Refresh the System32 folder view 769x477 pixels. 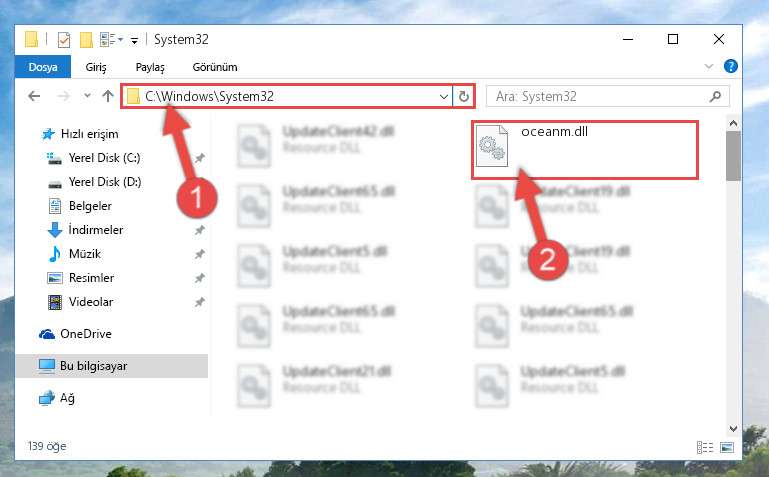pos(463,97)
